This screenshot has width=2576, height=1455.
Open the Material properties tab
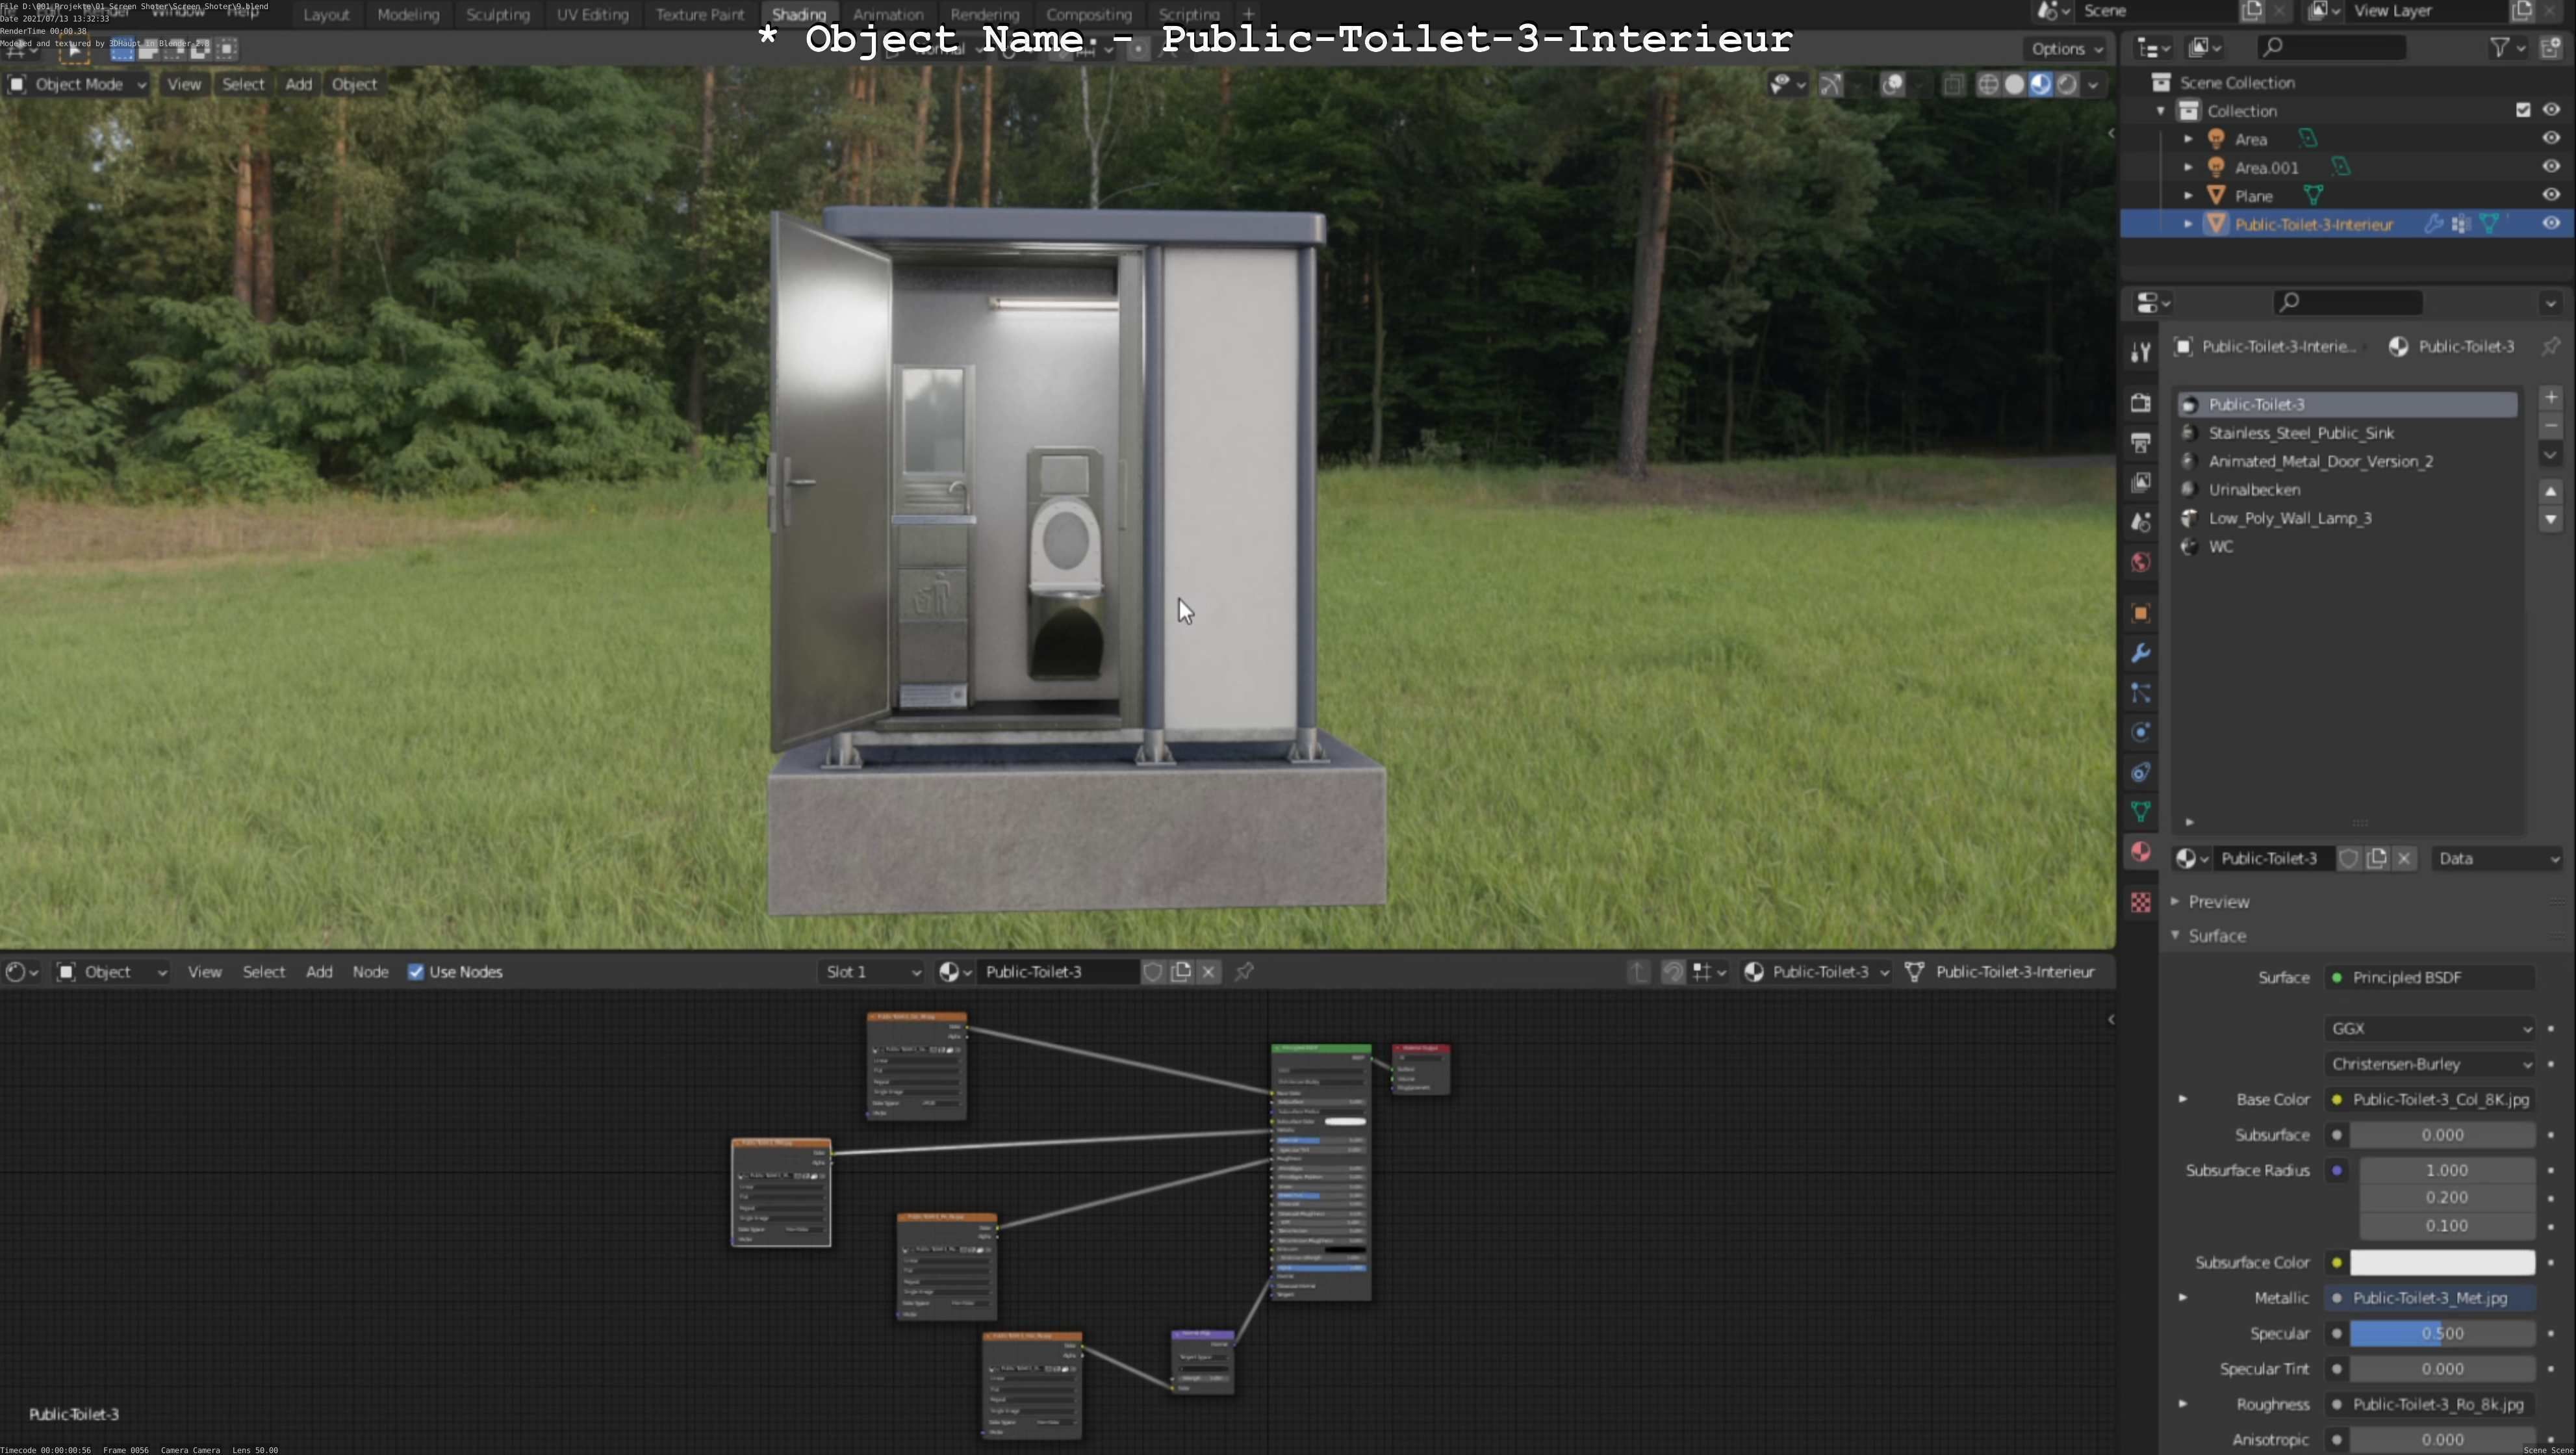2140,851
